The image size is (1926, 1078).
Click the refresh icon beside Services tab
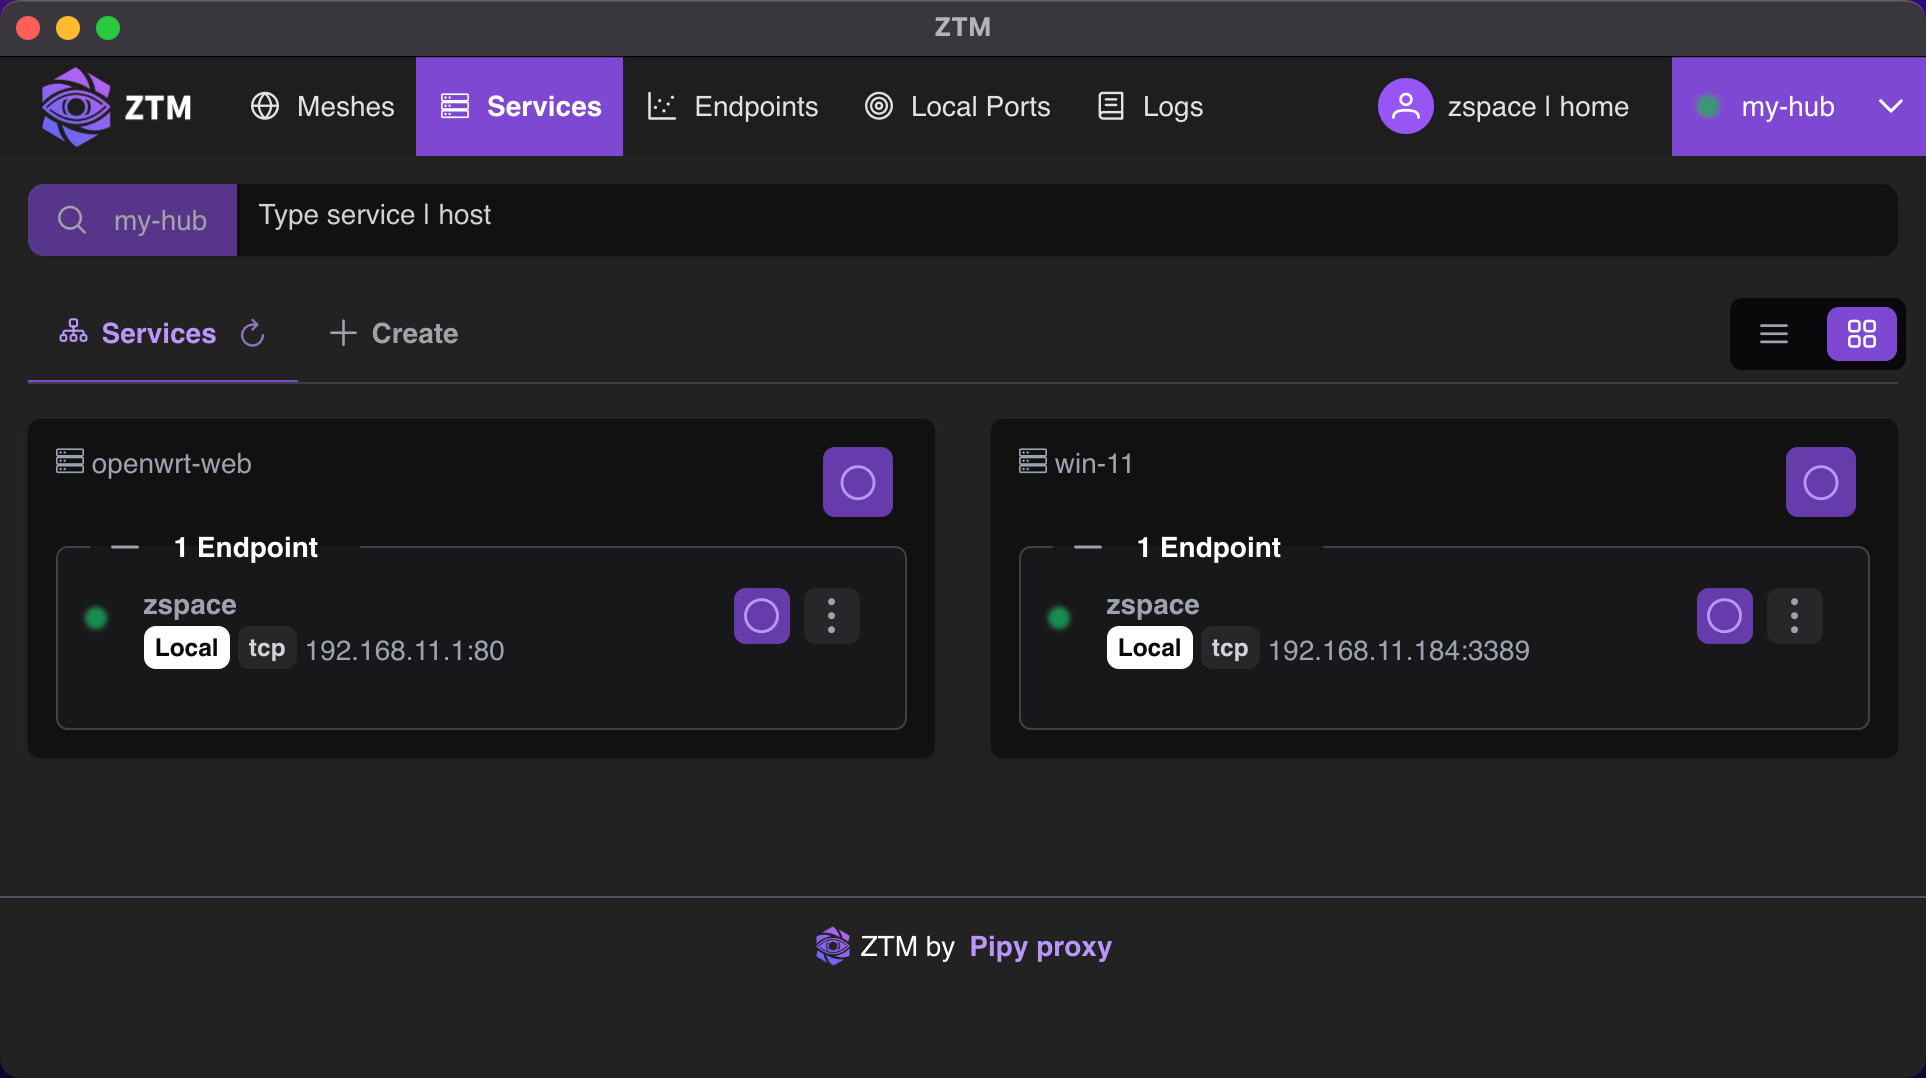[253, 333]
